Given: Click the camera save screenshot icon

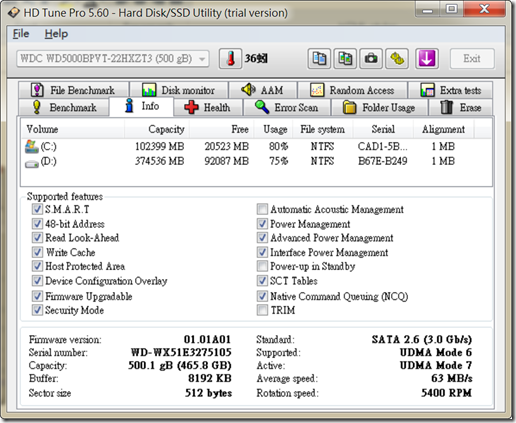Looking at the screenshot, I should (371, 59).
